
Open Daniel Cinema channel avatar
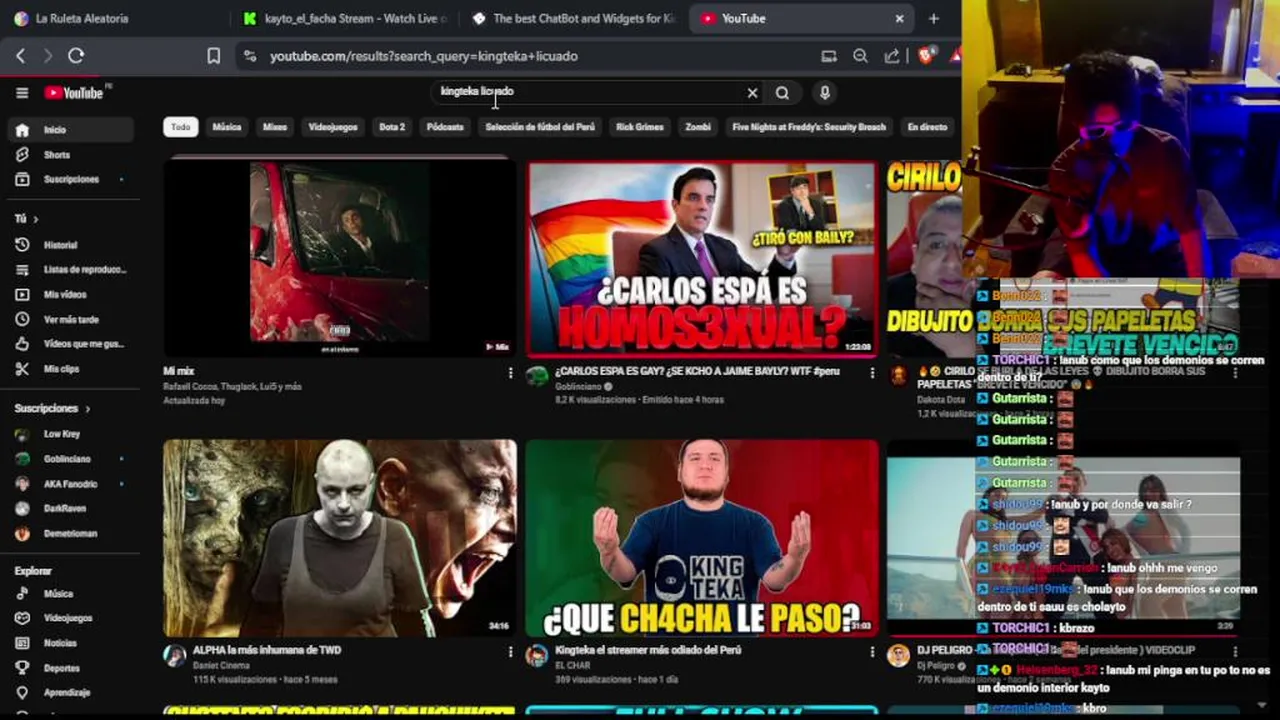175,655
